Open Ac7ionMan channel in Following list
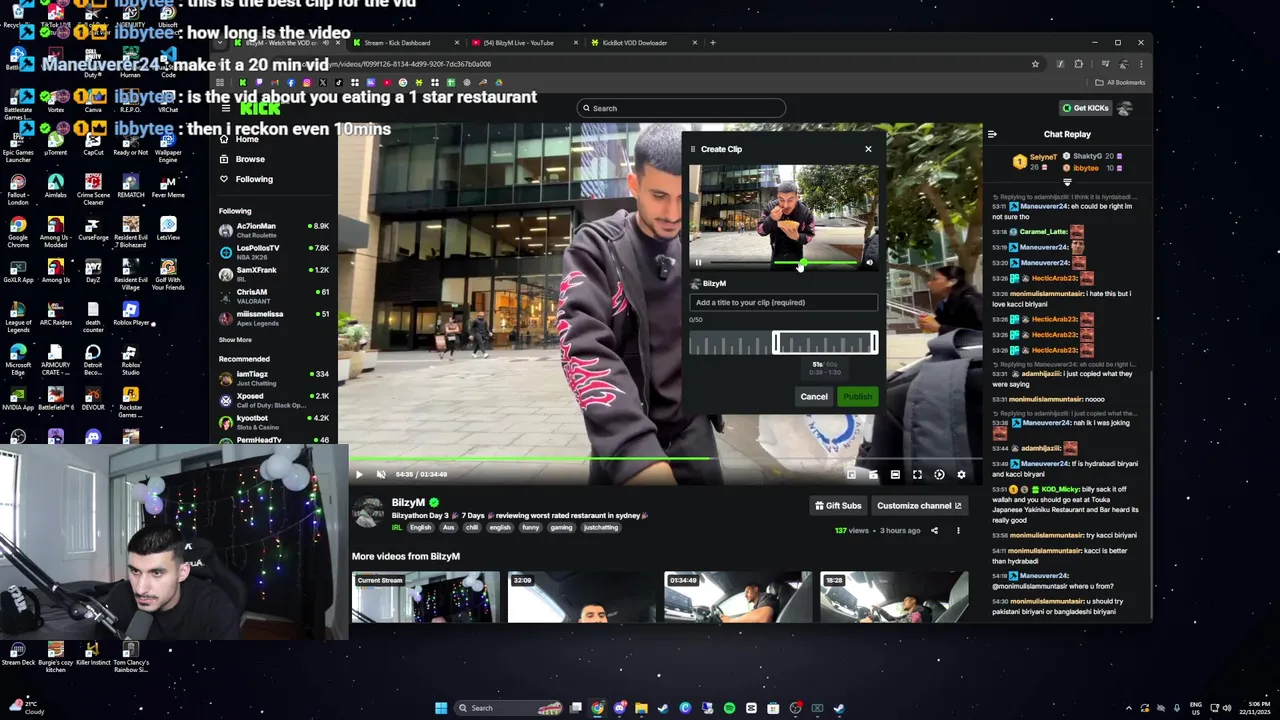 (275, 229)
